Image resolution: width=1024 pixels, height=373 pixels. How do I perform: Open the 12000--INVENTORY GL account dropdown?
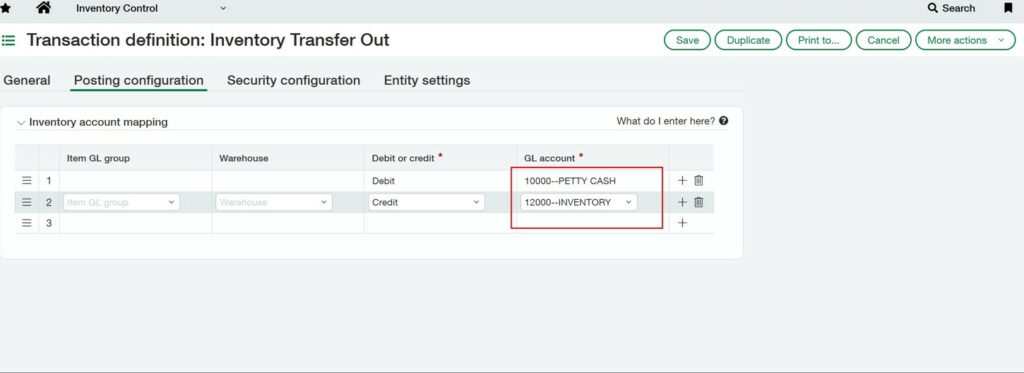pos(579,203)
